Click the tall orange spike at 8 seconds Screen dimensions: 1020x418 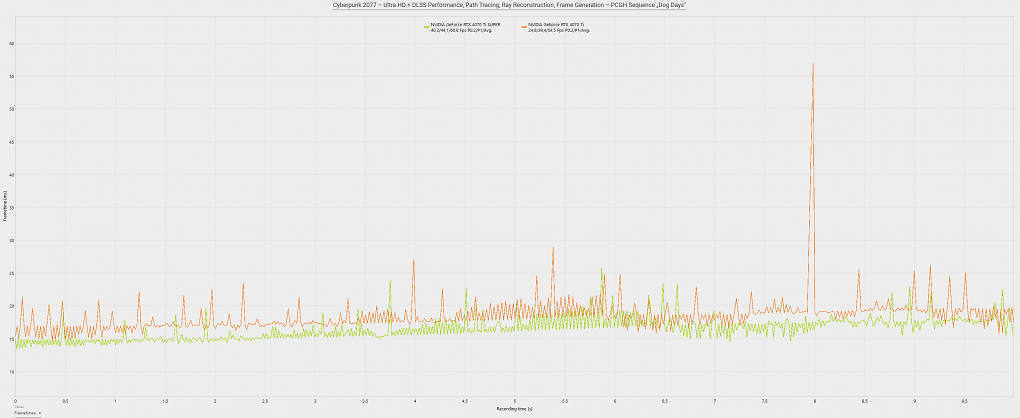coord(812,64)
